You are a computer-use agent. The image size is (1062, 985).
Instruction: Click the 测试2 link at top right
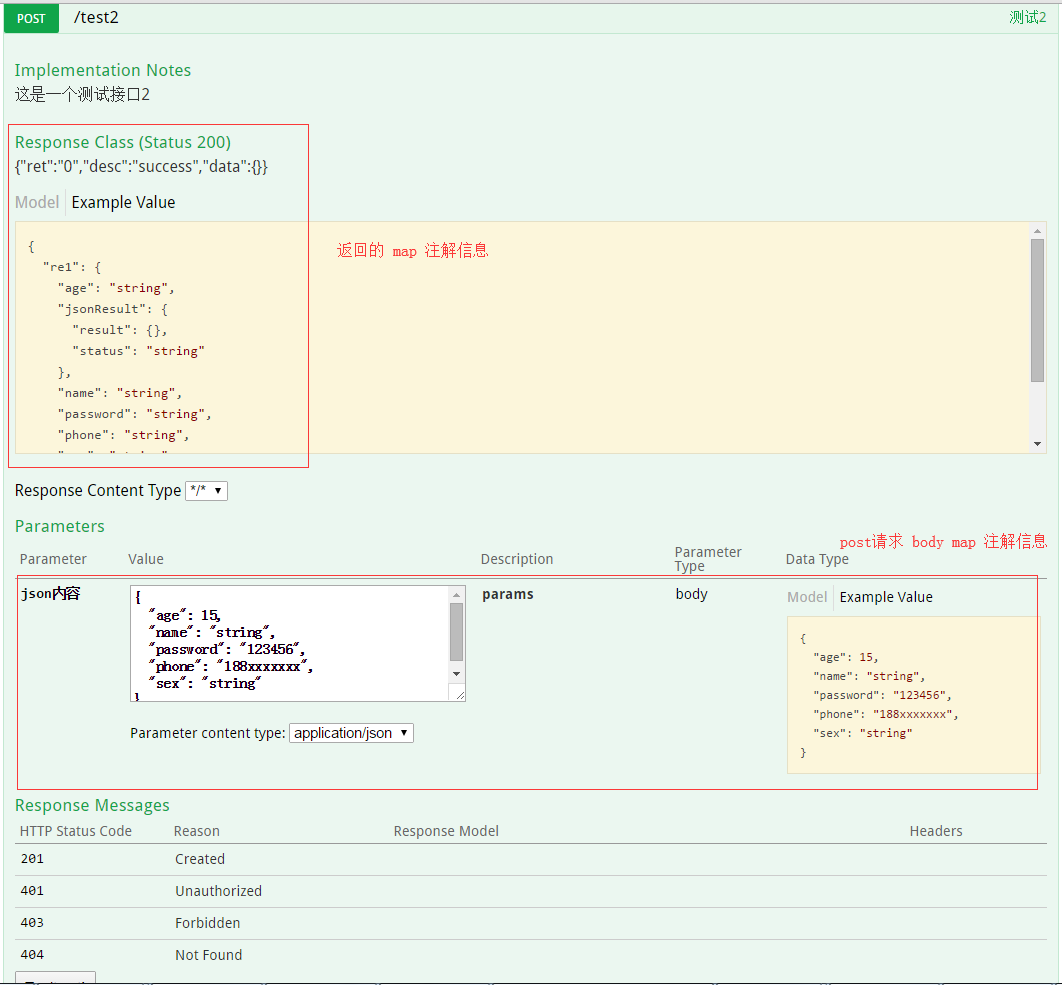point(1028,17)
